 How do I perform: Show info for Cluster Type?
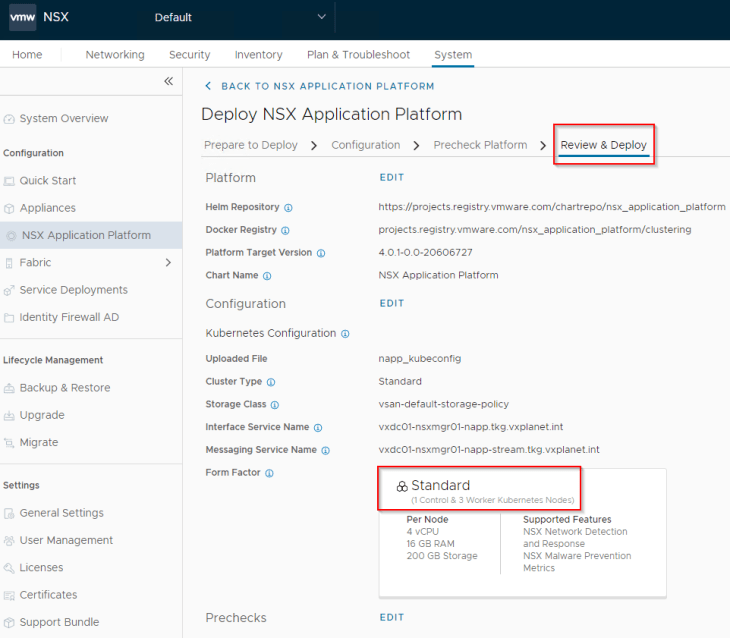[x=271, y=382]
